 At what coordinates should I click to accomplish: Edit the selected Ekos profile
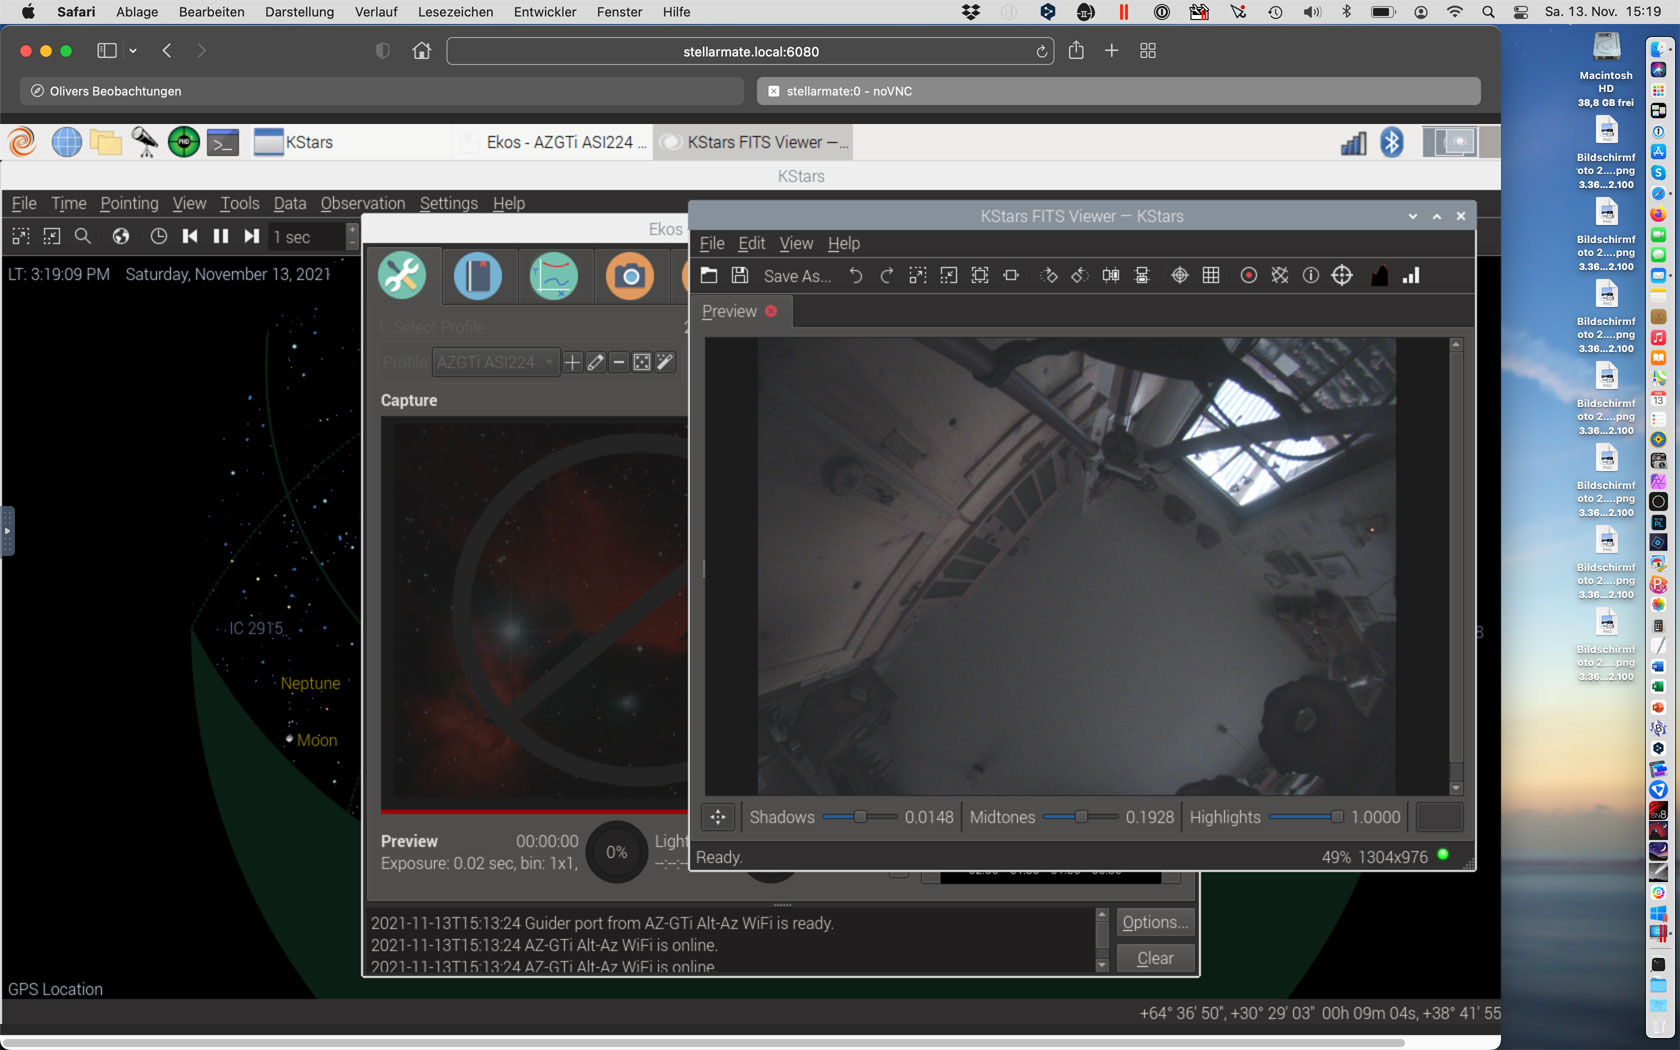596,362
